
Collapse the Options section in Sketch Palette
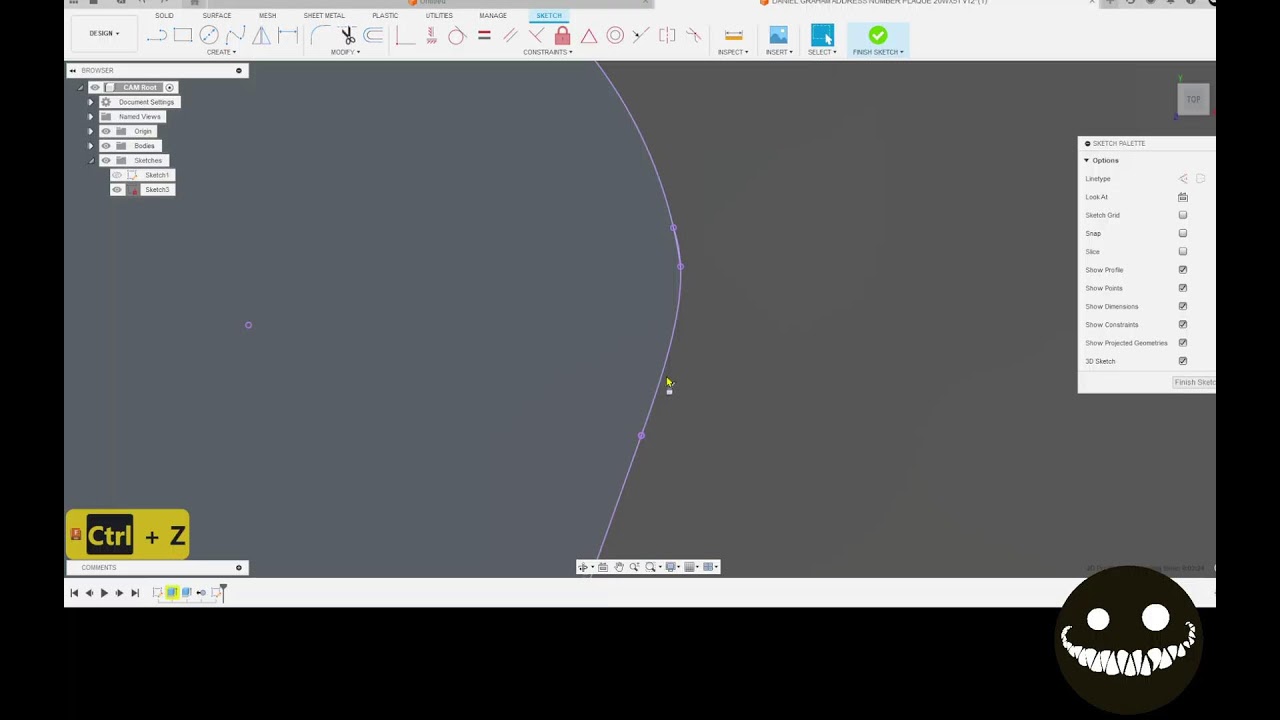1087,160
